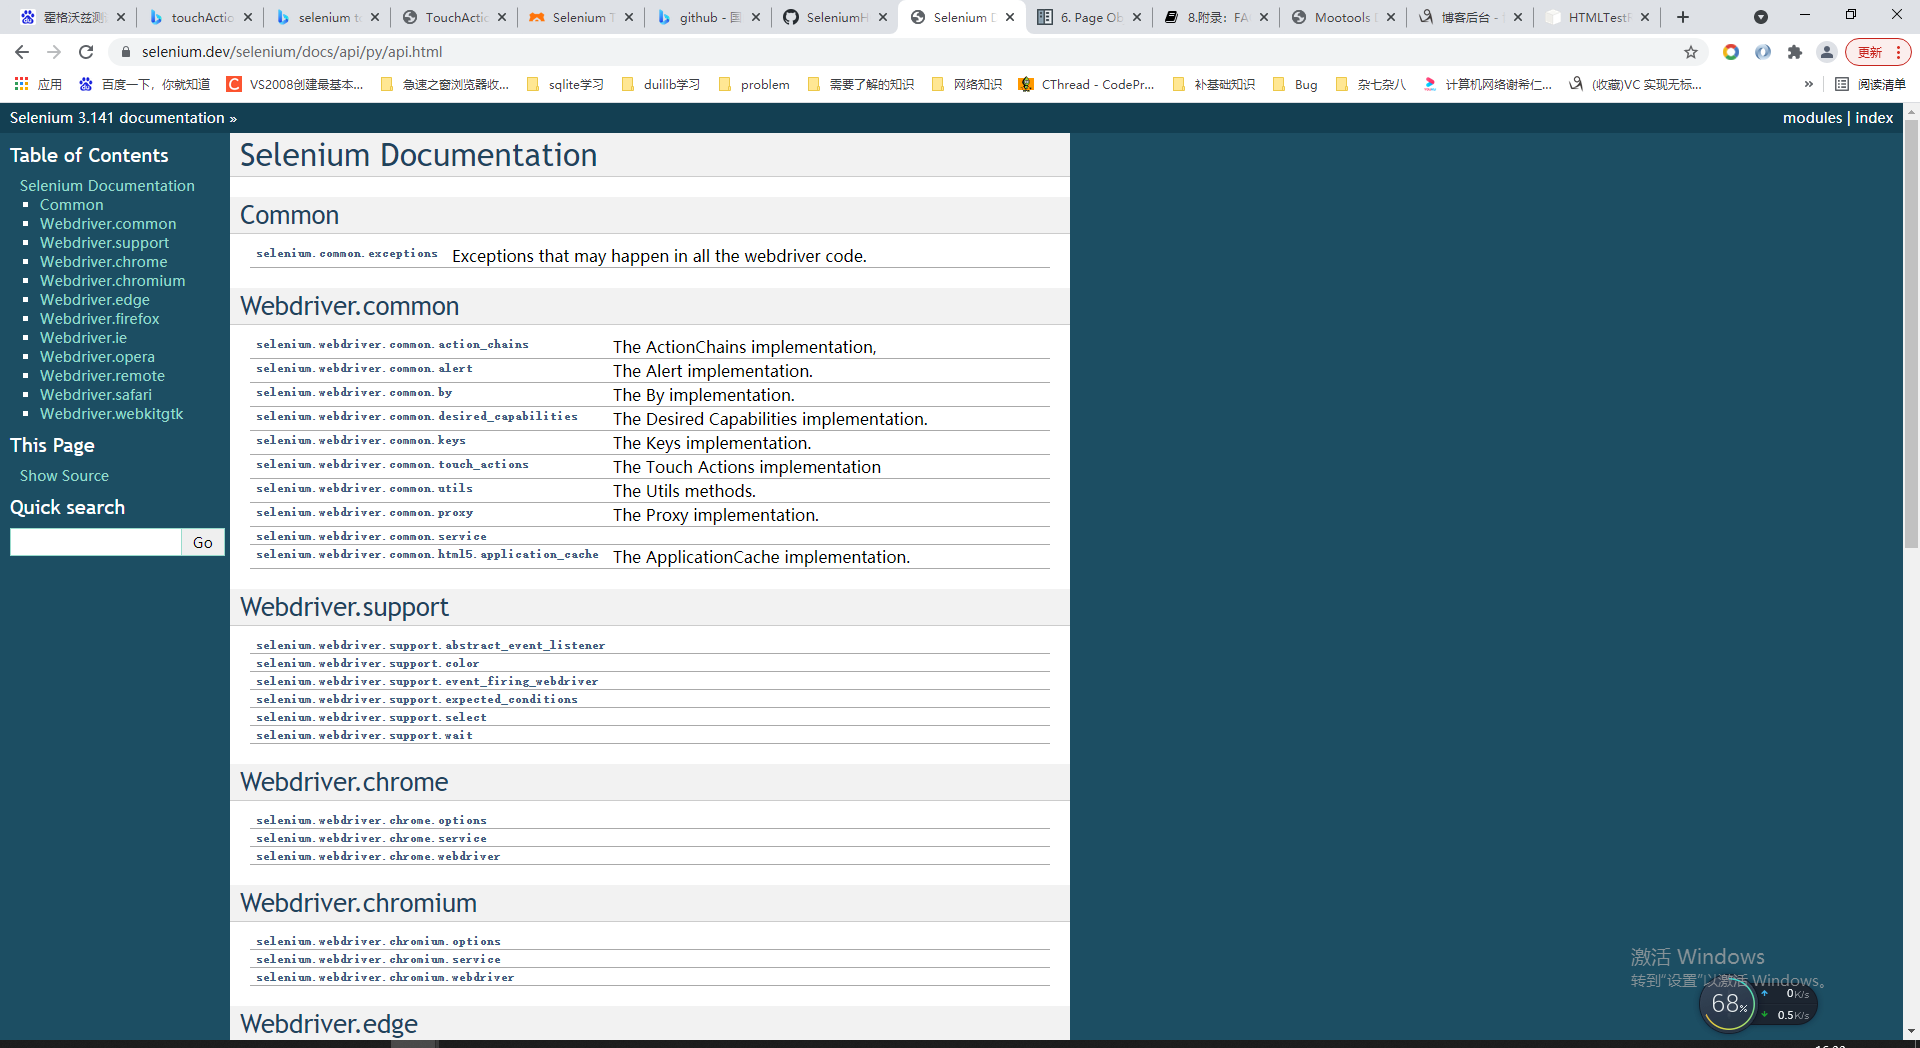
Task: Expand the 需要了解的知识 bookmark folder
Action: [860, 84]
